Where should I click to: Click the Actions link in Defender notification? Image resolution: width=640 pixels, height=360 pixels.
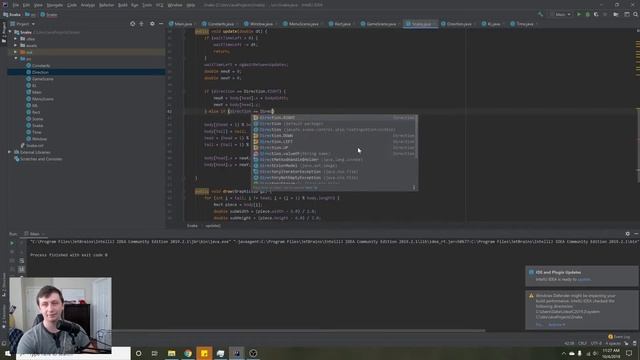click(x=556, y=325)
